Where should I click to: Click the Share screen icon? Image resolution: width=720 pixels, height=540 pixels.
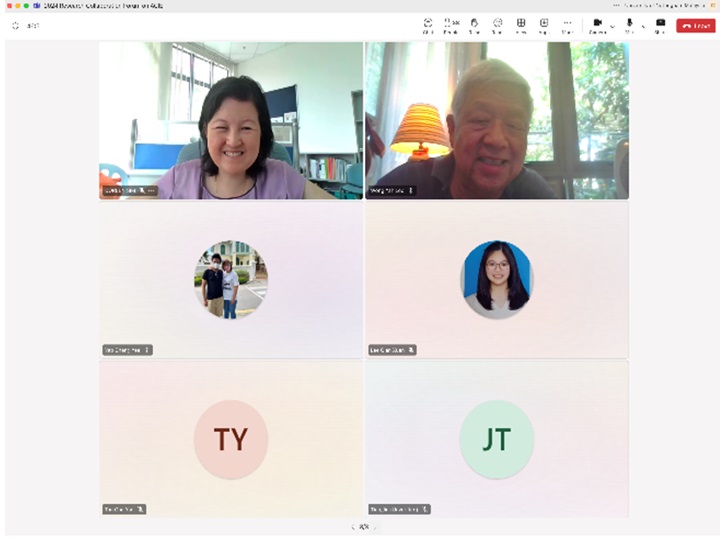660,24
